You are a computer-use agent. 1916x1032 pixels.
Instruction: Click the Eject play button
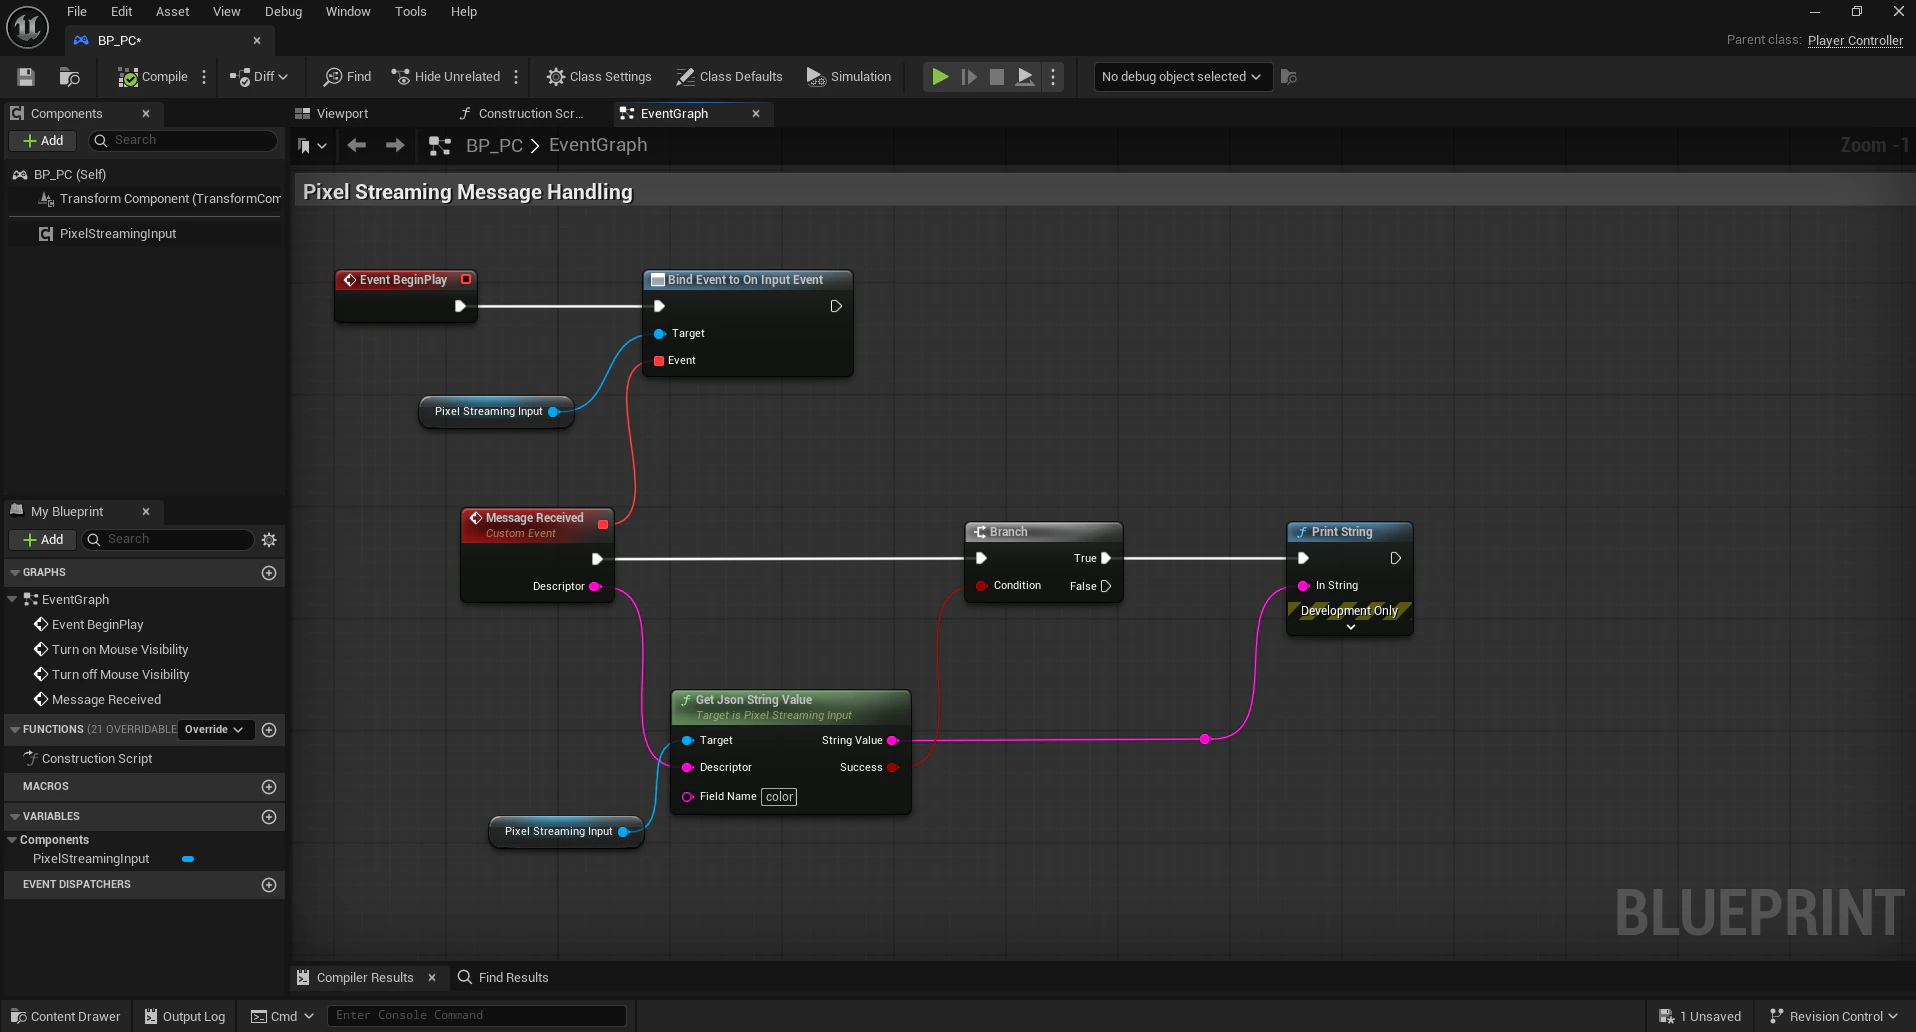click(1025, 77)
